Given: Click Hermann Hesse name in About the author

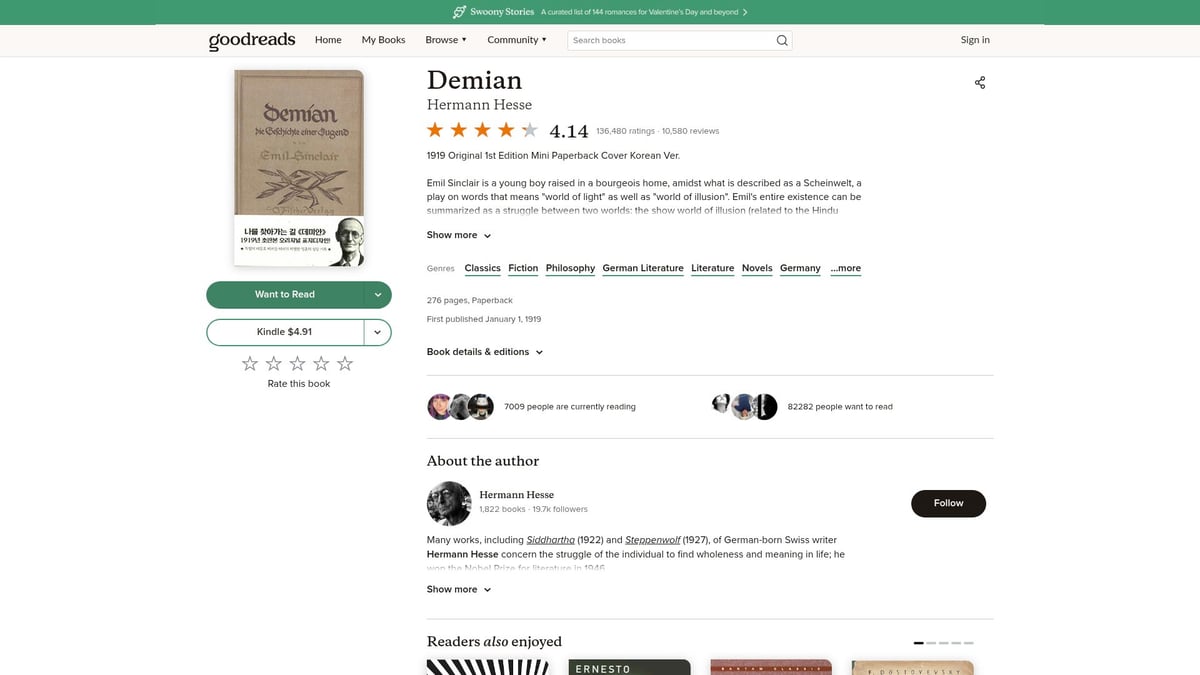Looking at the screenshot, I should pyautogui.click(x=516, y=495).
